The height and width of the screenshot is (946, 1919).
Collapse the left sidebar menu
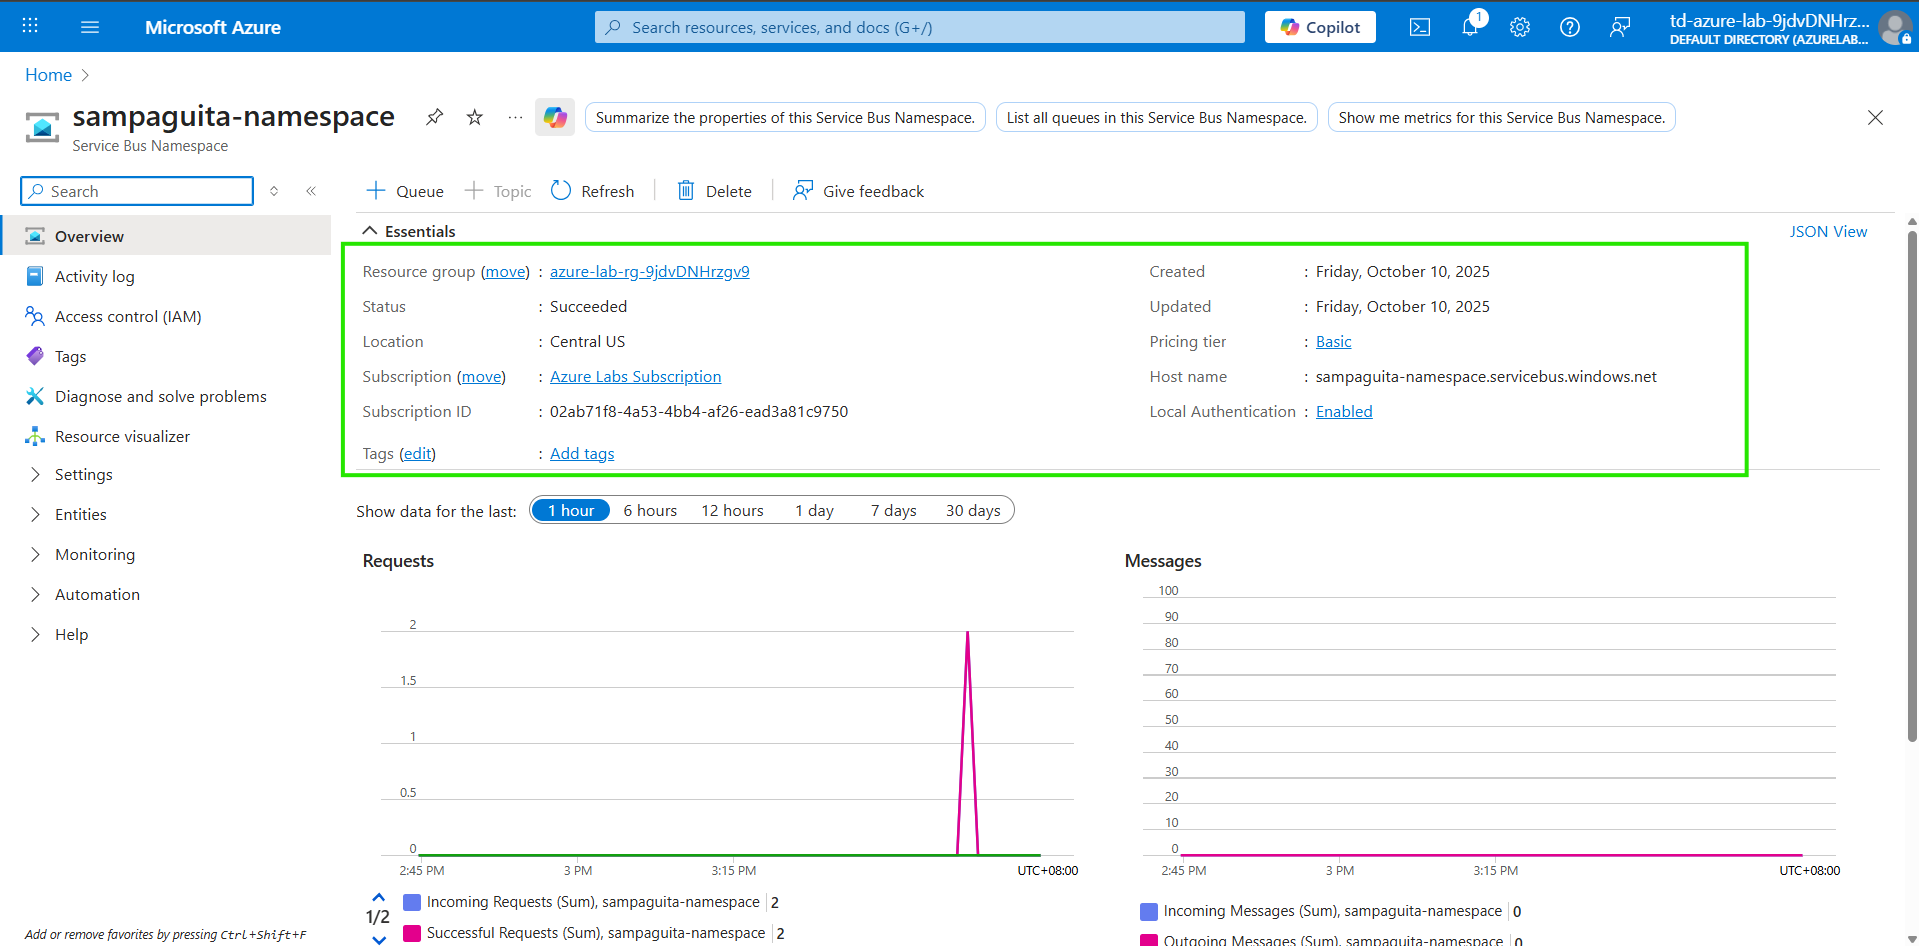[311, 191]
